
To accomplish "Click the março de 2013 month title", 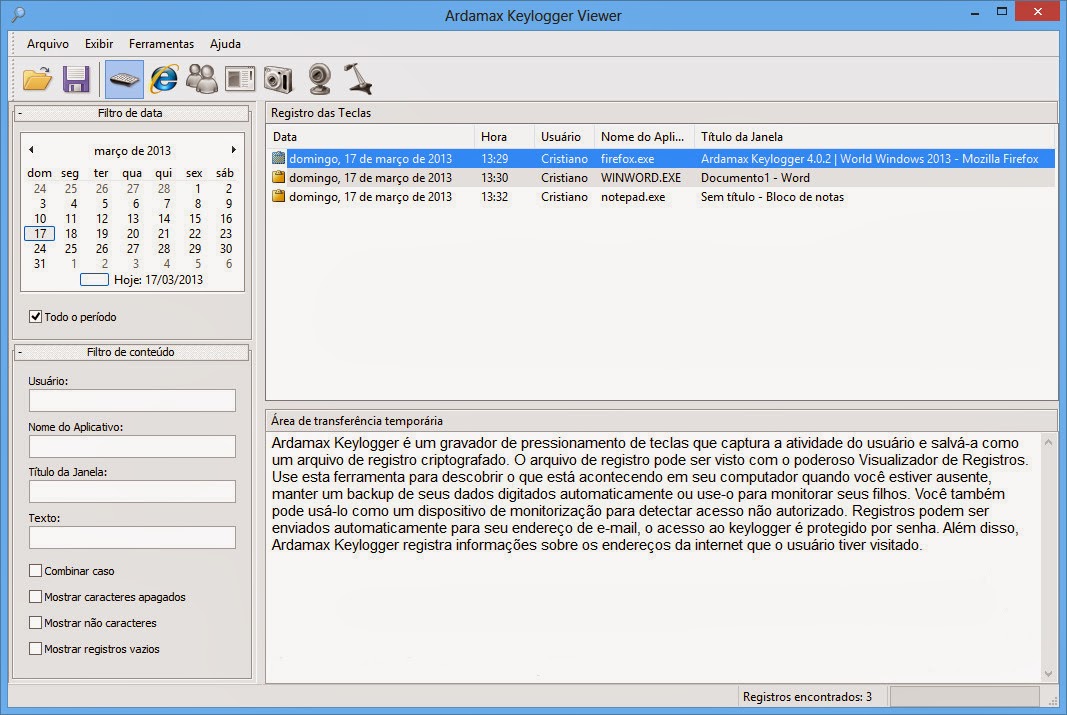I will pos(132,150).
